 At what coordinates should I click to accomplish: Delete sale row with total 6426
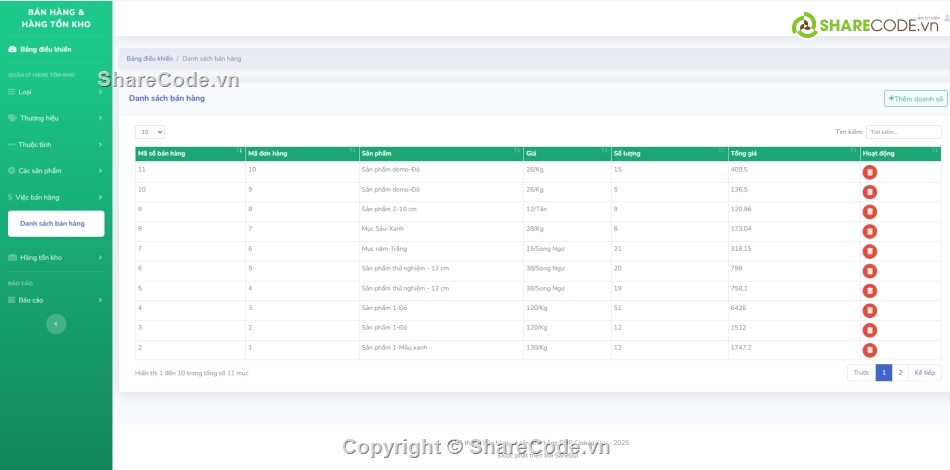click(869, 311)
